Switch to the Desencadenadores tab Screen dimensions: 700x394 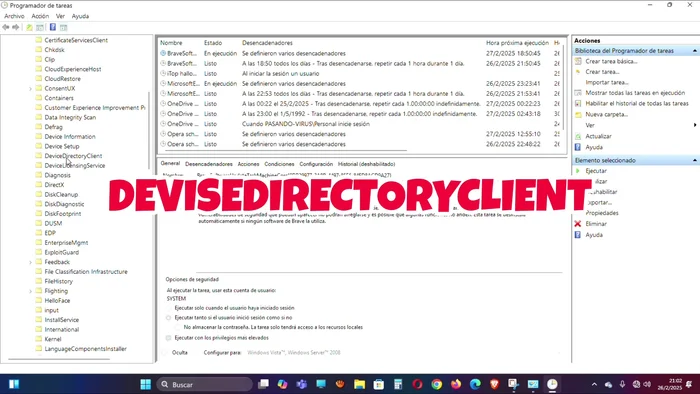click(x=208, y=164)
